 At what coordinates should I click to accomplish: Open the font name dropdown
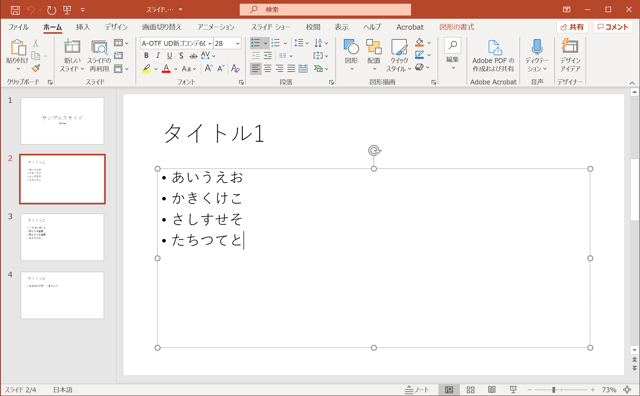[210, 43]
